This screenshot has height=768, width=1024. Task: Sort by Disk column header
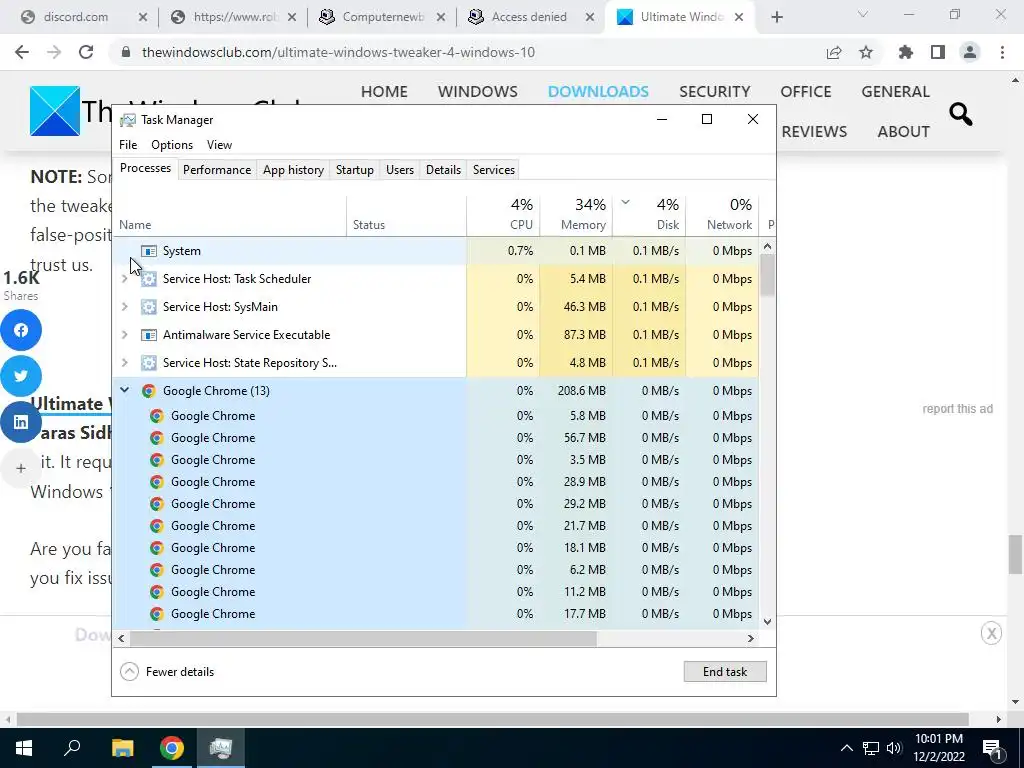(649, 214)
